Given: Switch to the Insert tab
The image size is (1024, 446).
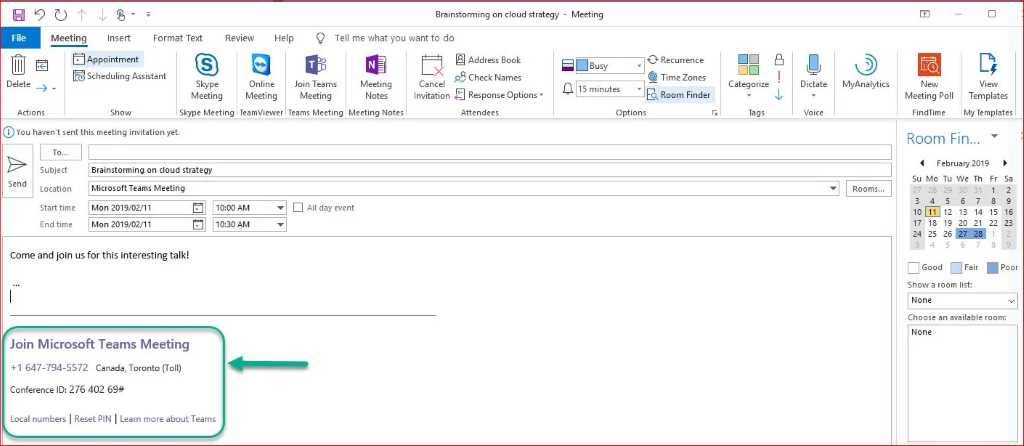Looking at the screenshot, I should click(119, 38).
